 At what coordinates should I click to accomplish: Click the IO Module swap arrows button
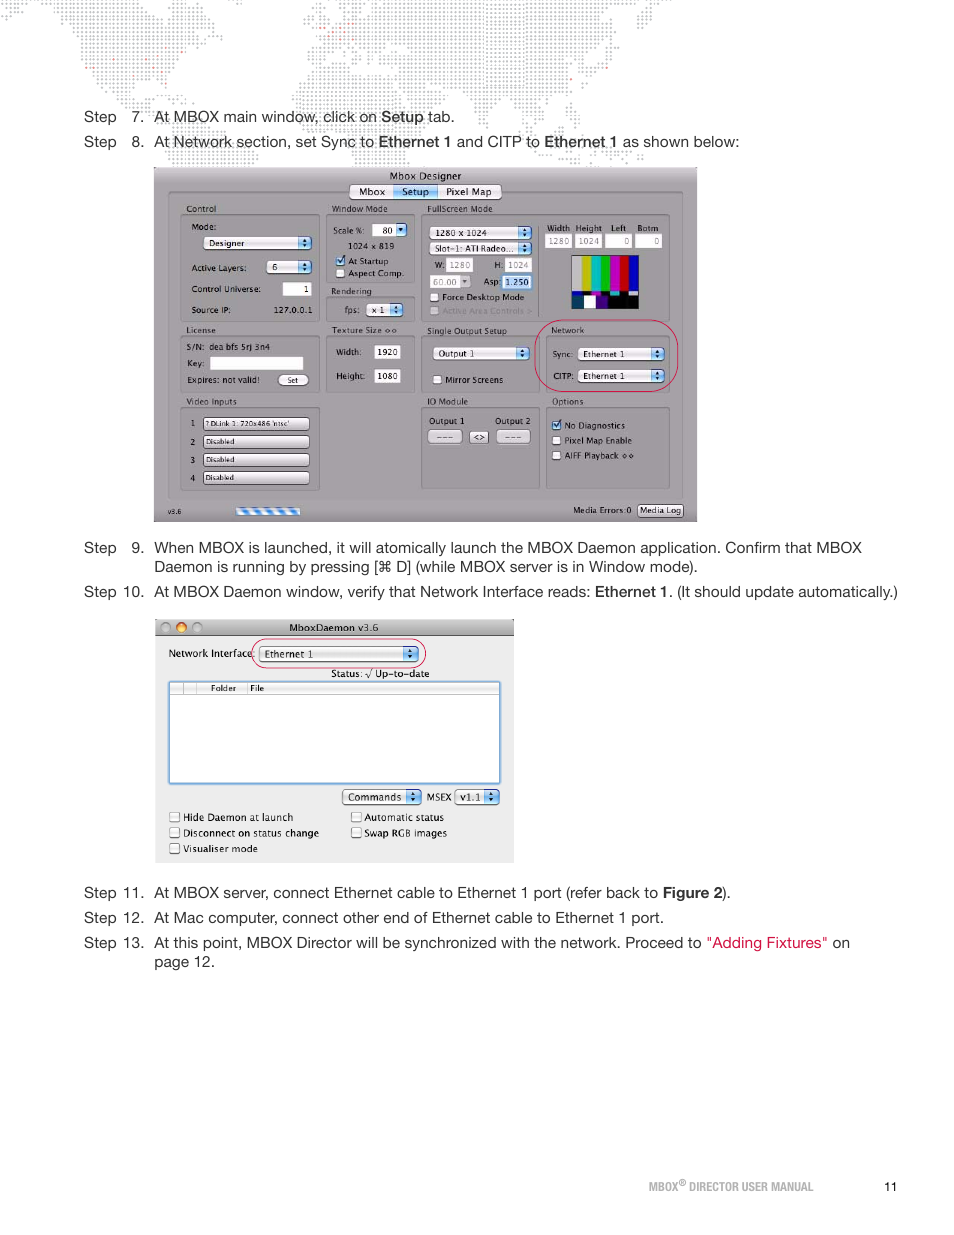coord(479,437)
